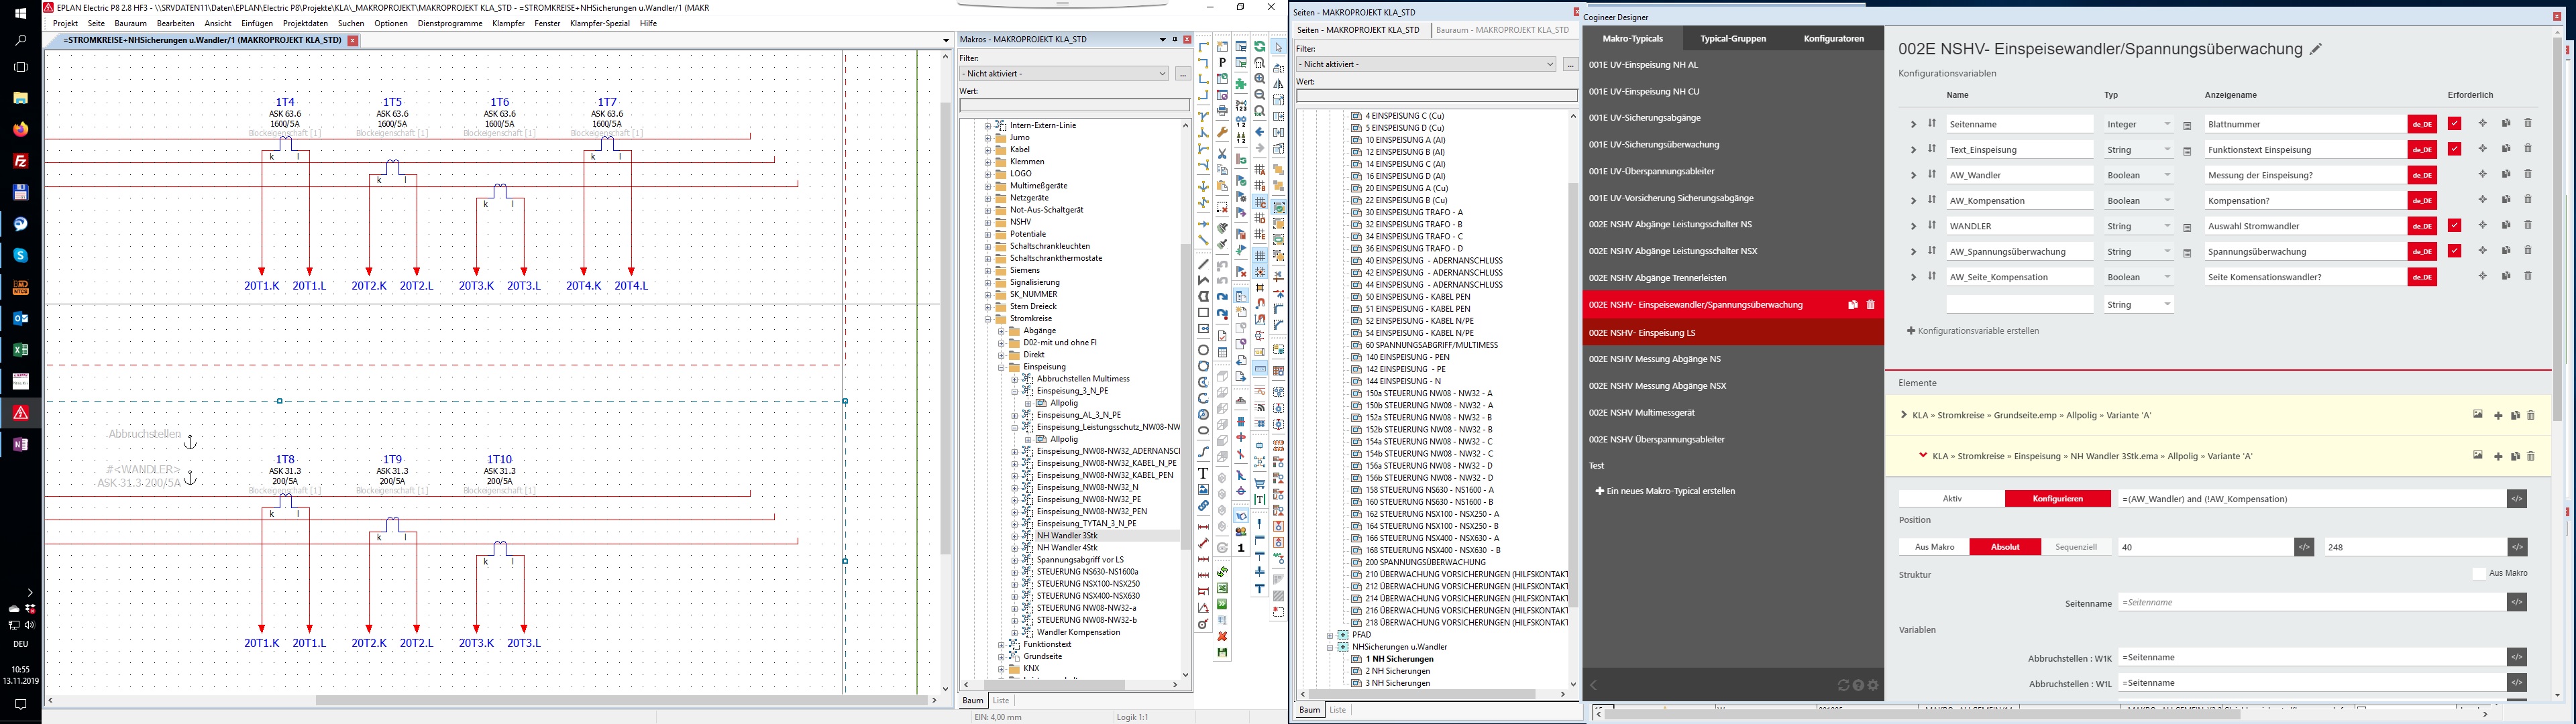
Task: Uncheck Erforderlich for the Seitenname variable
Action: pos(2454,124)
